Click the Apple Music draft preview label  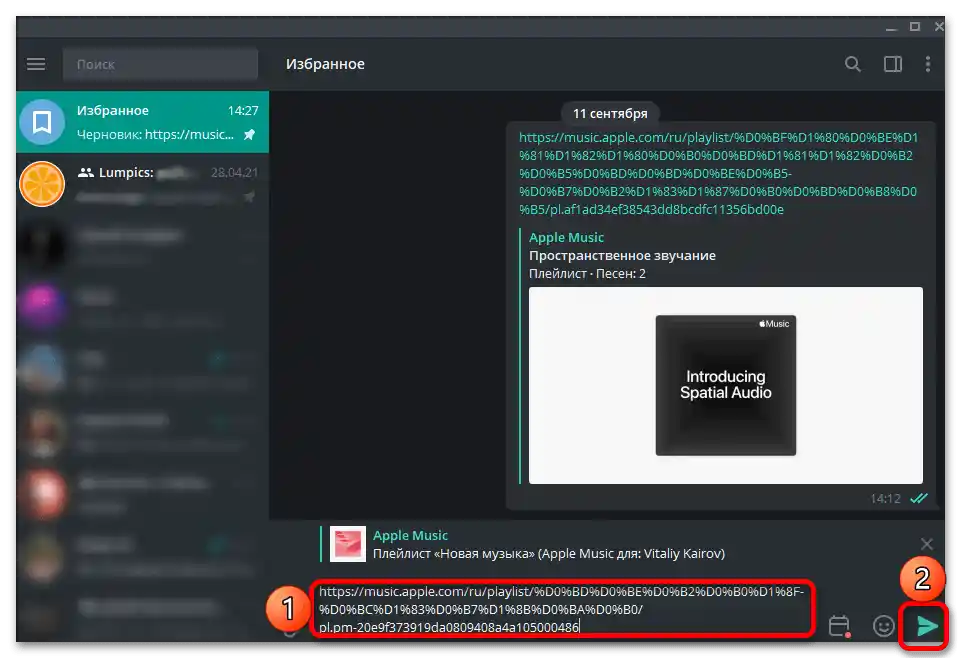pyautogui.click(x=410, y=535)
